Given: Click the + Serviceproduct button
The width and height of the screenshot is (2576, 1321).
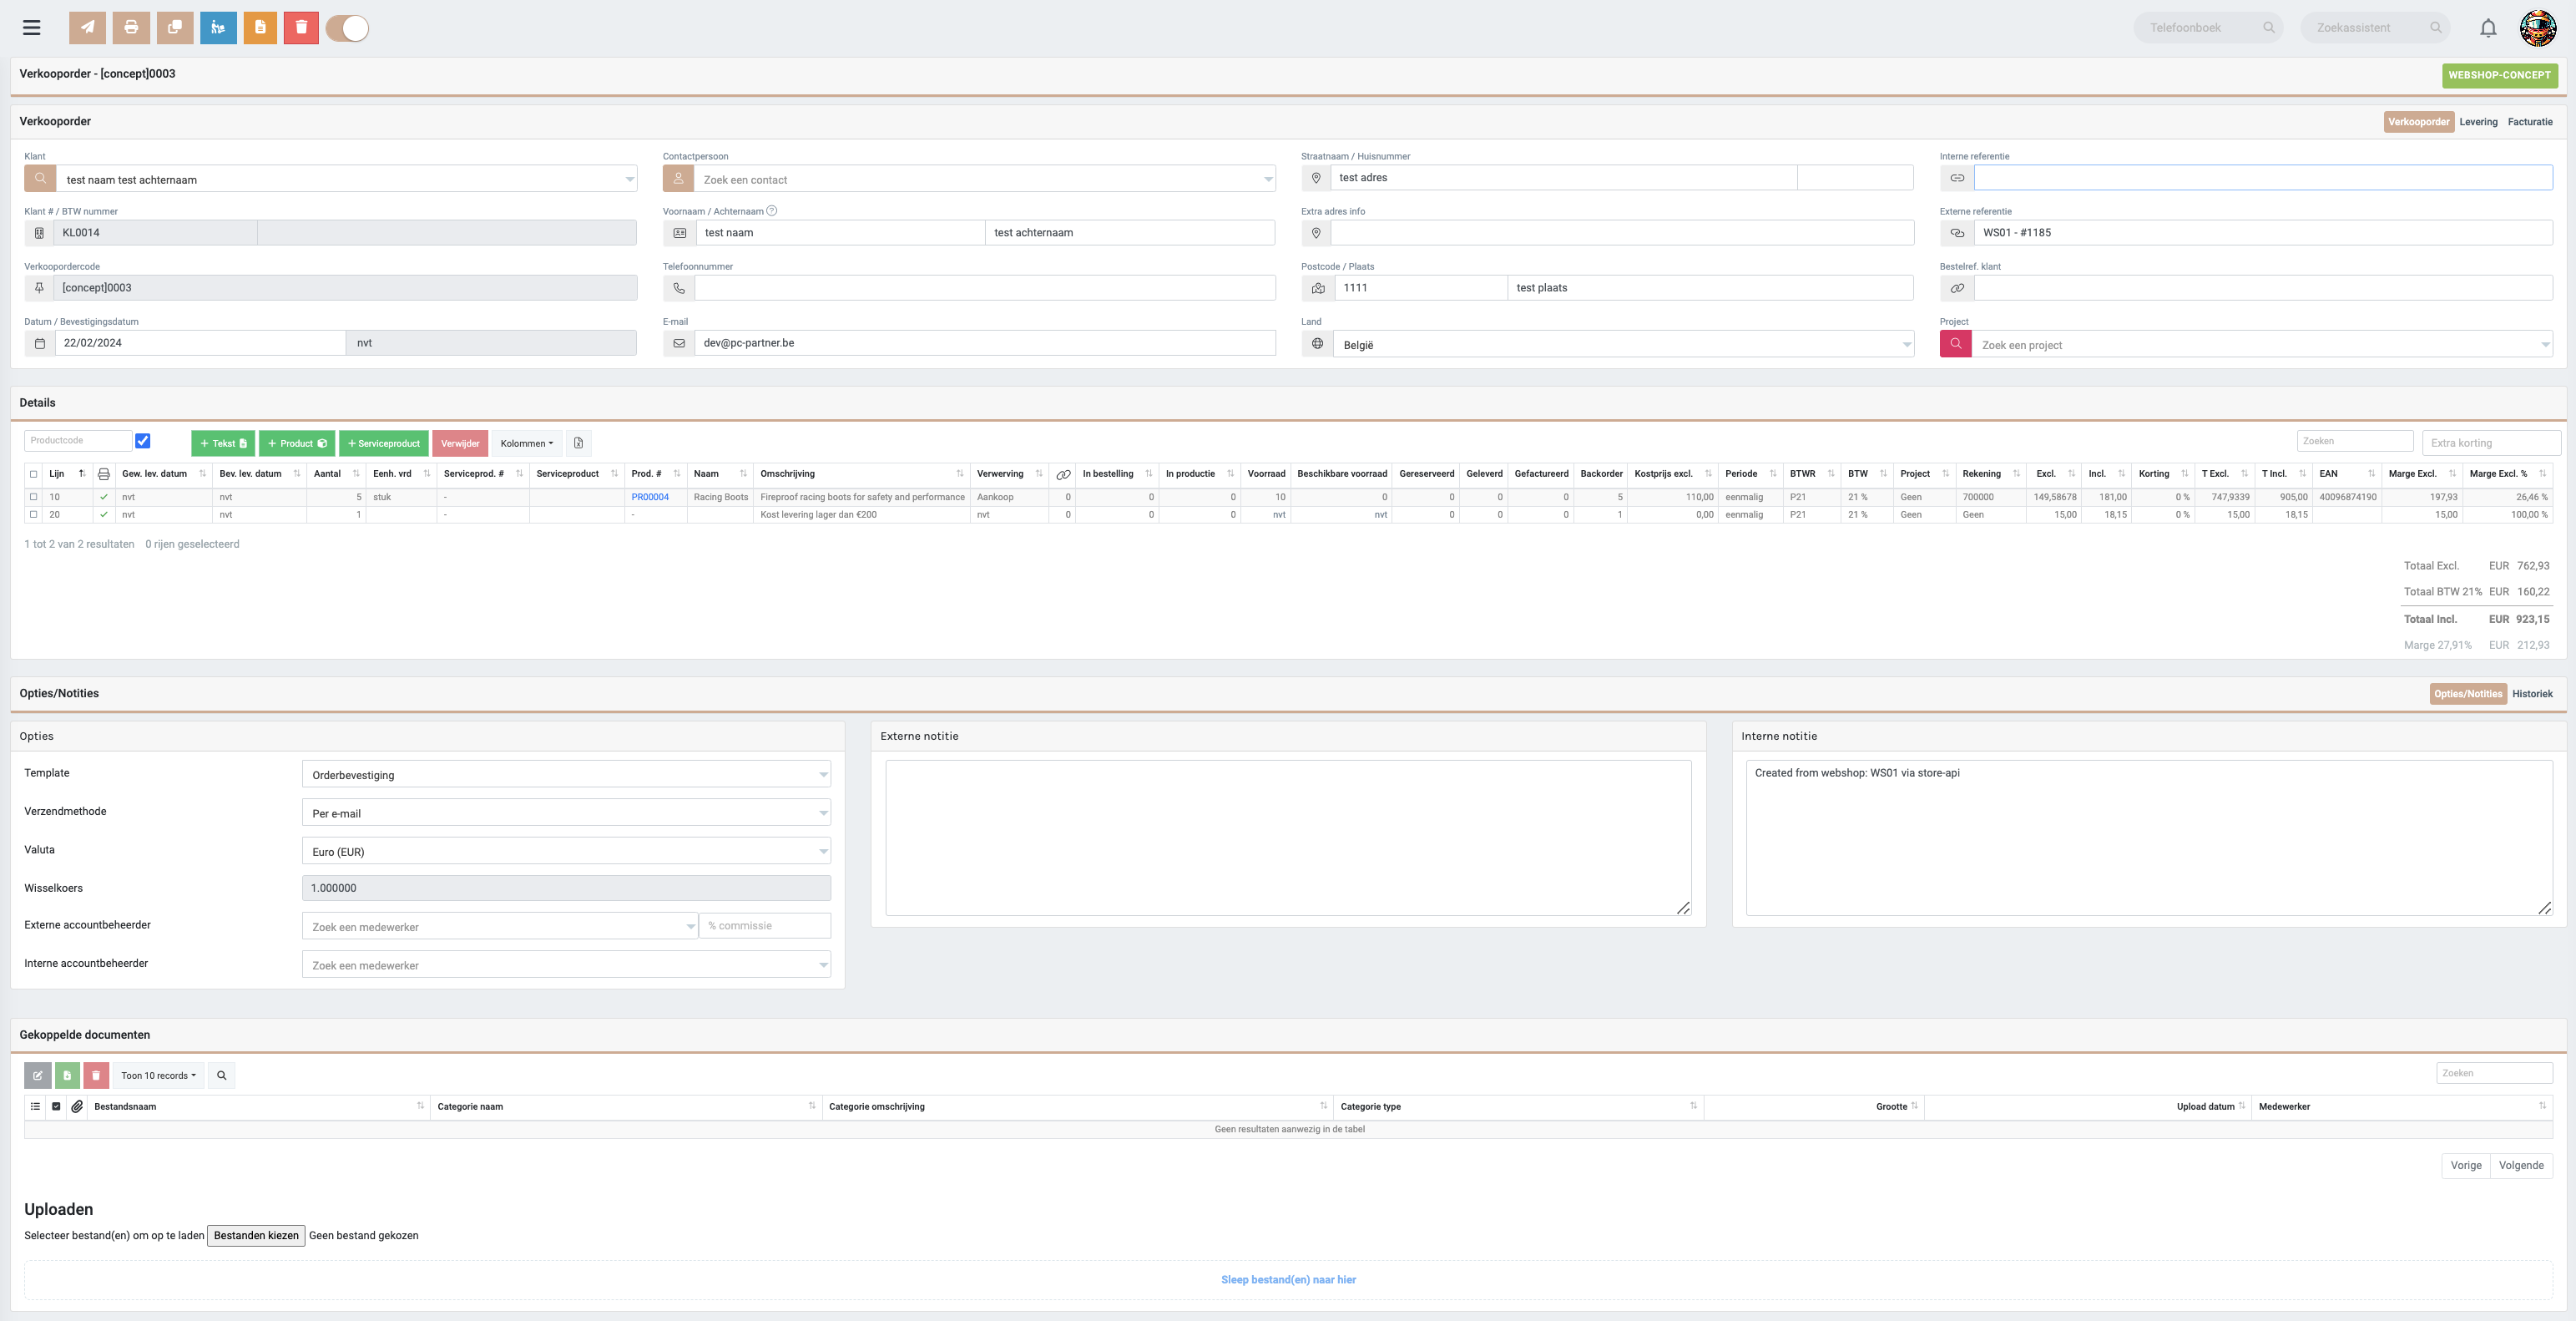Looking at the screenshot, I should 384,443.
